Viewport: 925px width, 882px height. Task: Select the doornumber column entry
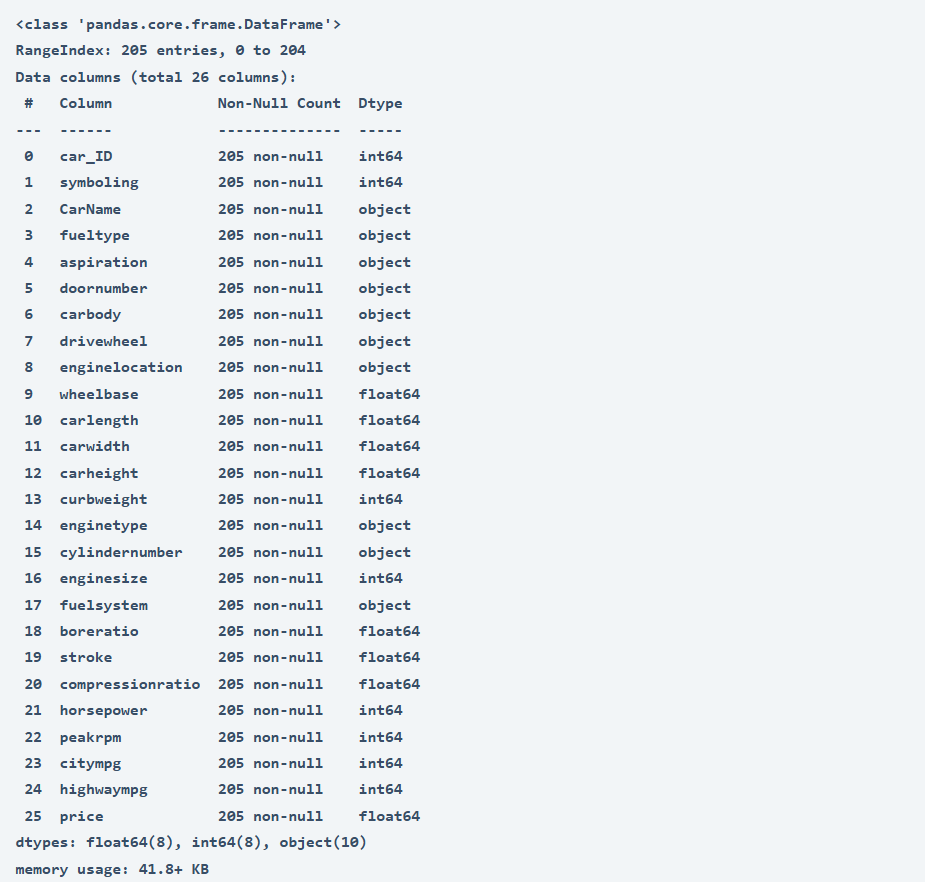tap(103, 288)
